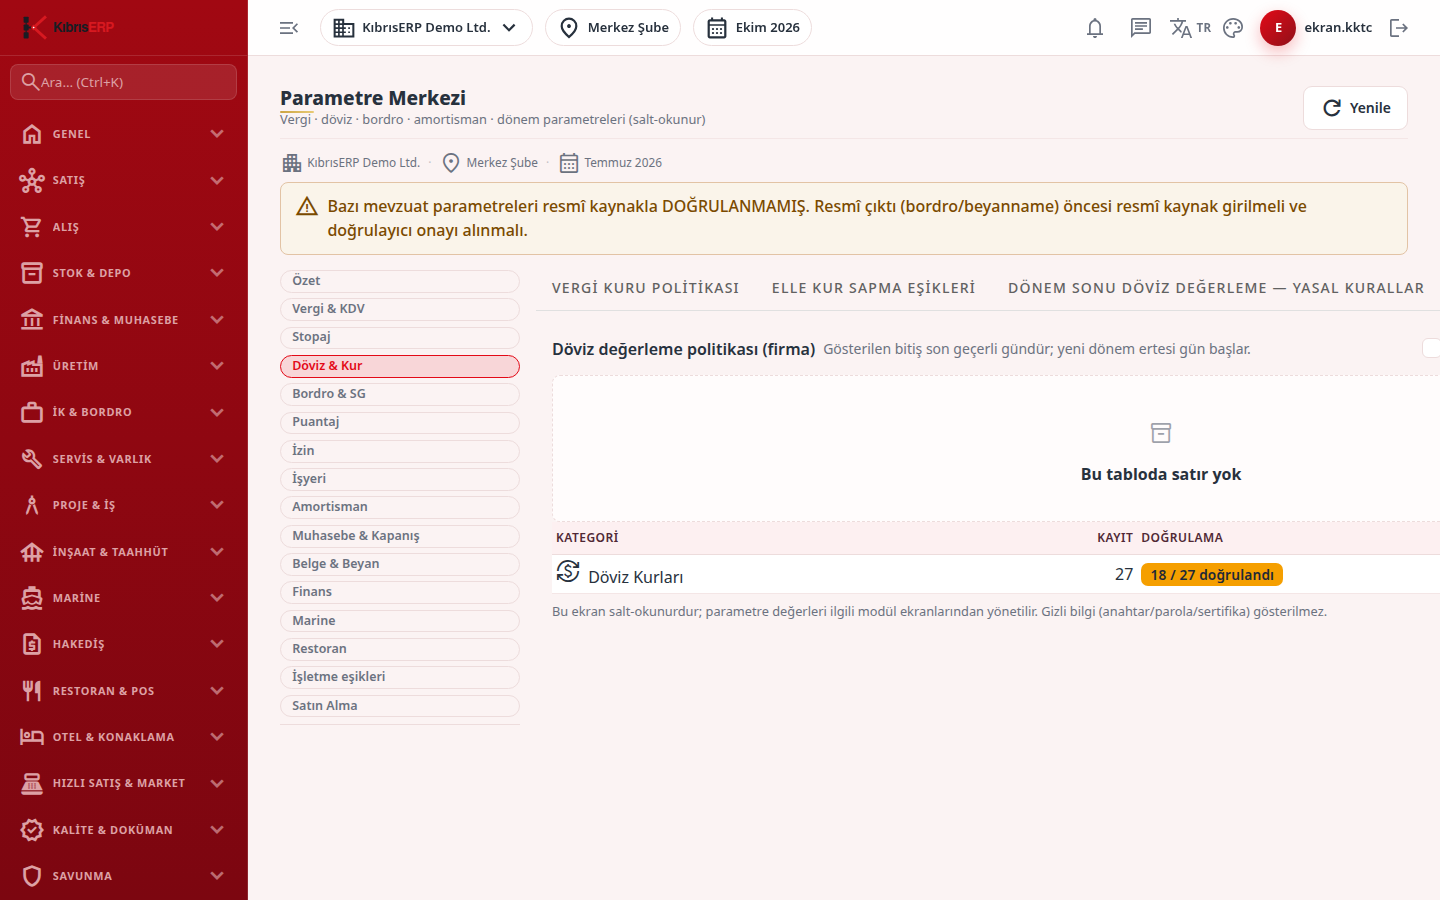
Task: Click the SAVUNMA shield icon
Action: pos(32,876)
